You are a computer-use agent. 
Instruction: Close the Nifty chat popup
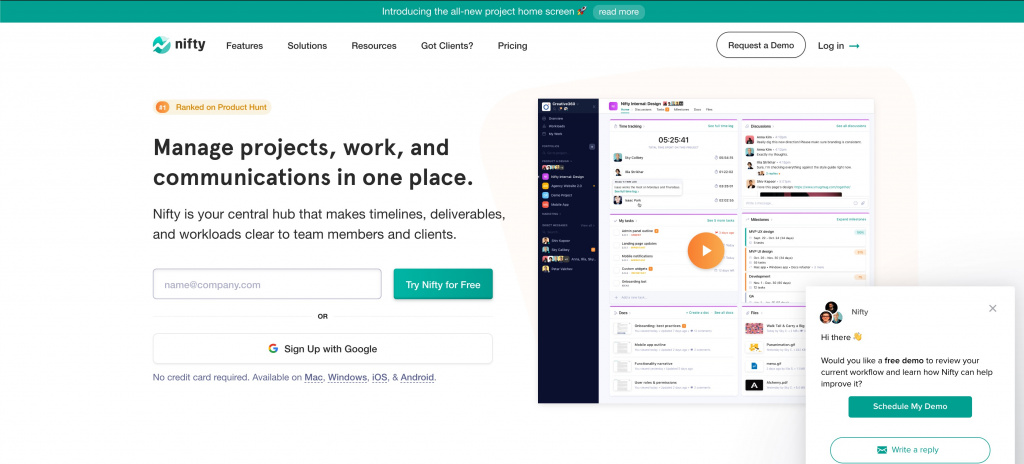(x=992, y=308)
